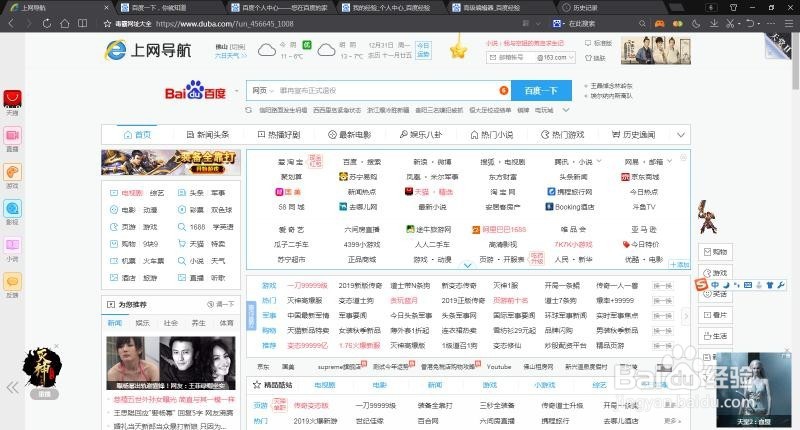Open the reading view book icon
Image resolution: width=800 pixels, height=430 pixels.
[x=82, y=23]
